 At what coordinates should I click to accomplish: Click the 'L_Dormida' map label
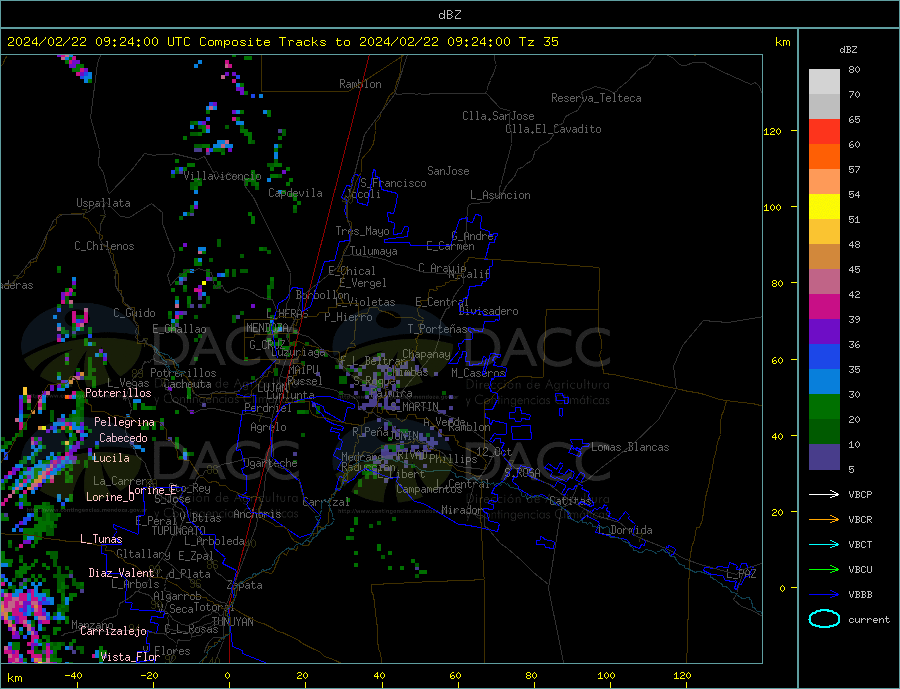pyautogui.click(x=626, y=530)
